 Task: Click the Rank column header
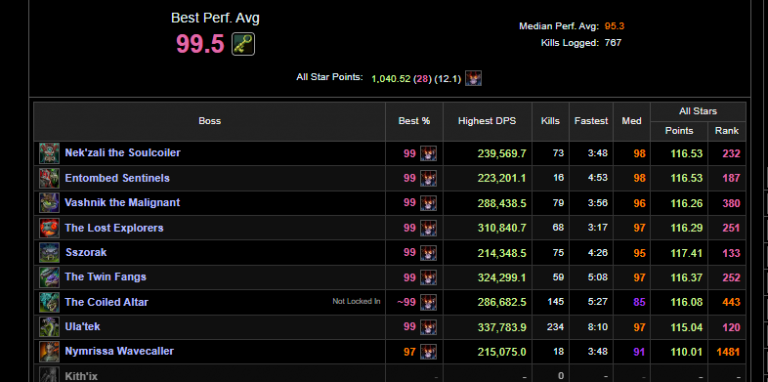[727, 131]
